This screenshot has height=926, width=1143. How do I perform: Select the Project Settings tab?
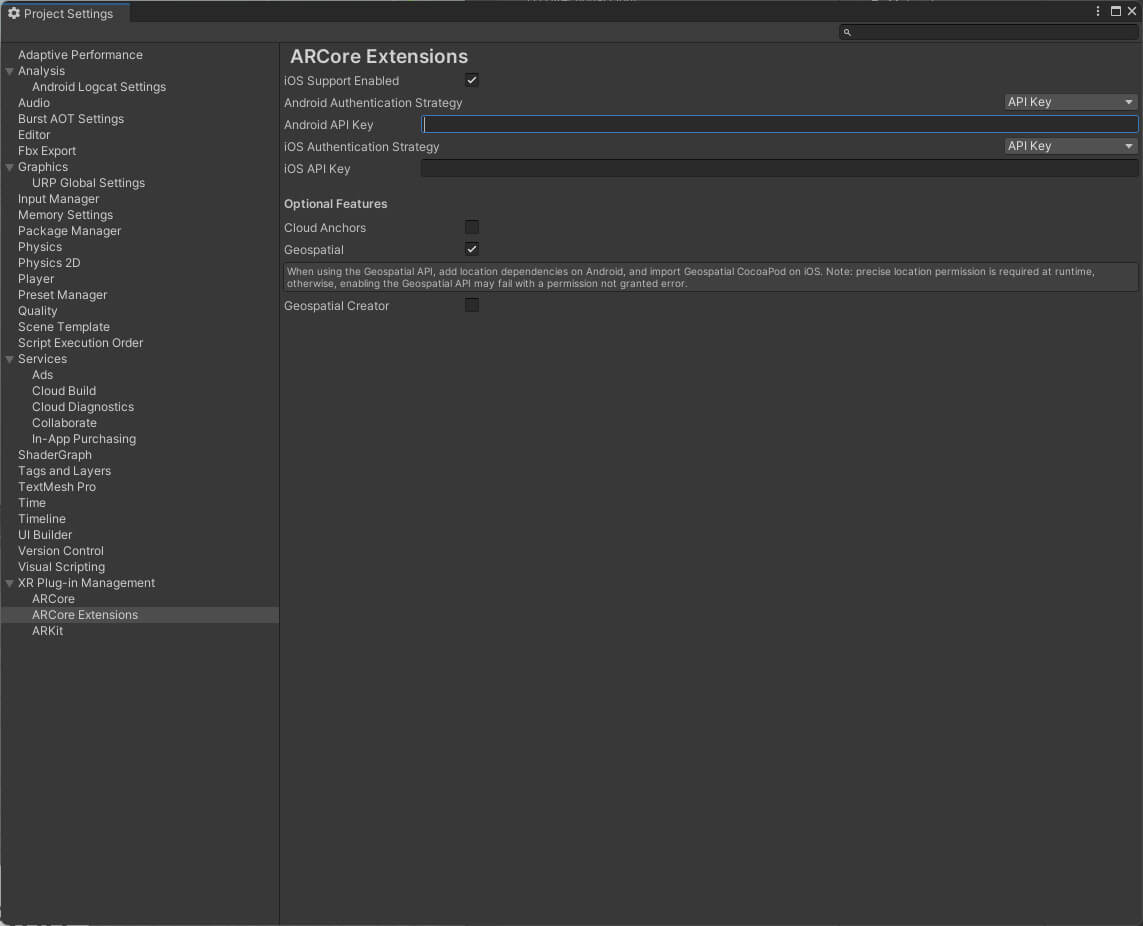(x=66, y=13)
